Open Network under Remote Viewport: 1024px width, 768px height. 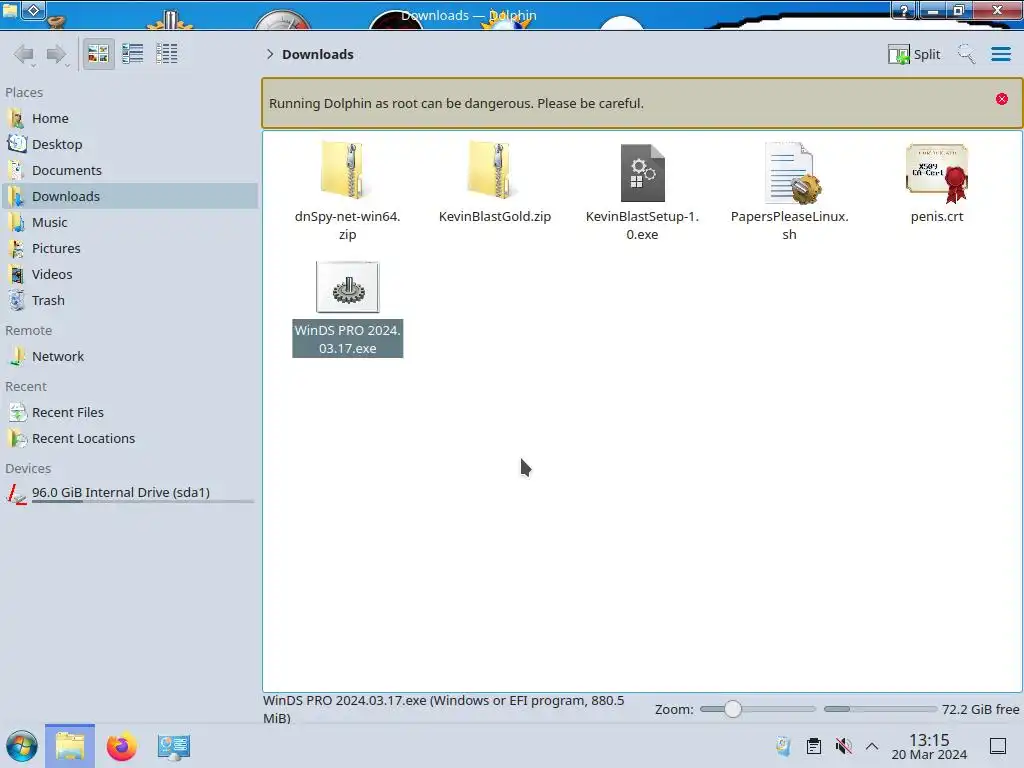pyautogui.click(x=129, y=357)
